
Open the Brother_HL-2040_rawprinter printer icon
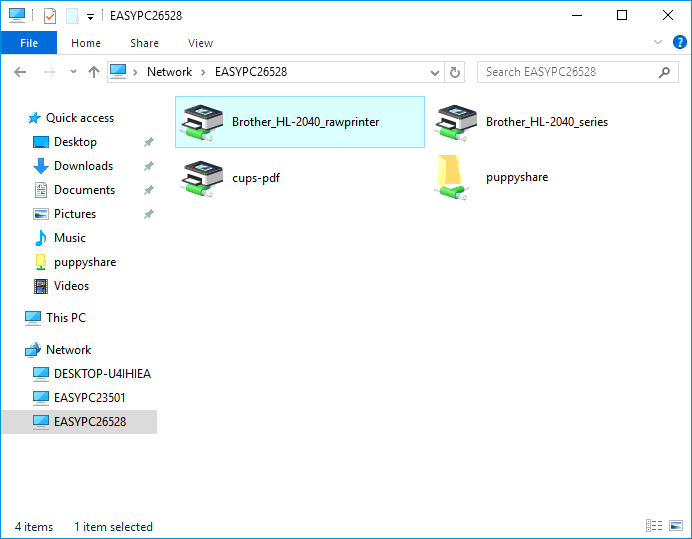coord(202,123)
